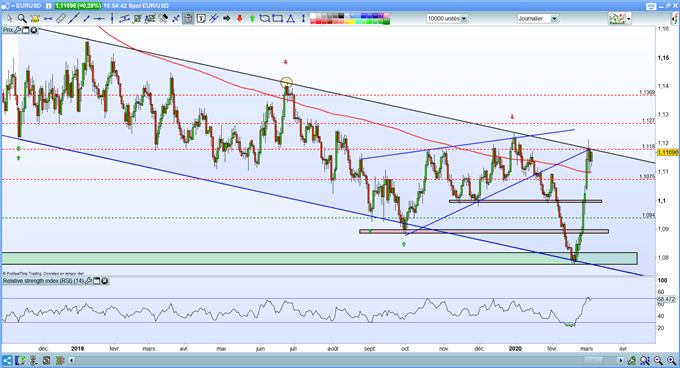Select the triangle drawing tool

coord(290,19)
